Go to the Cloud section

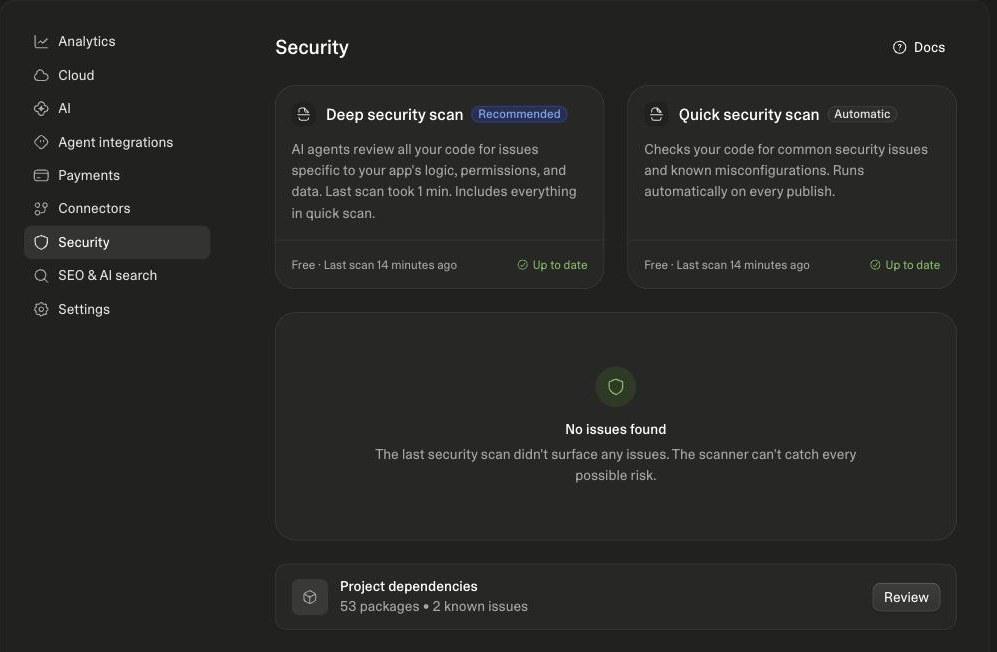[117, 76]
